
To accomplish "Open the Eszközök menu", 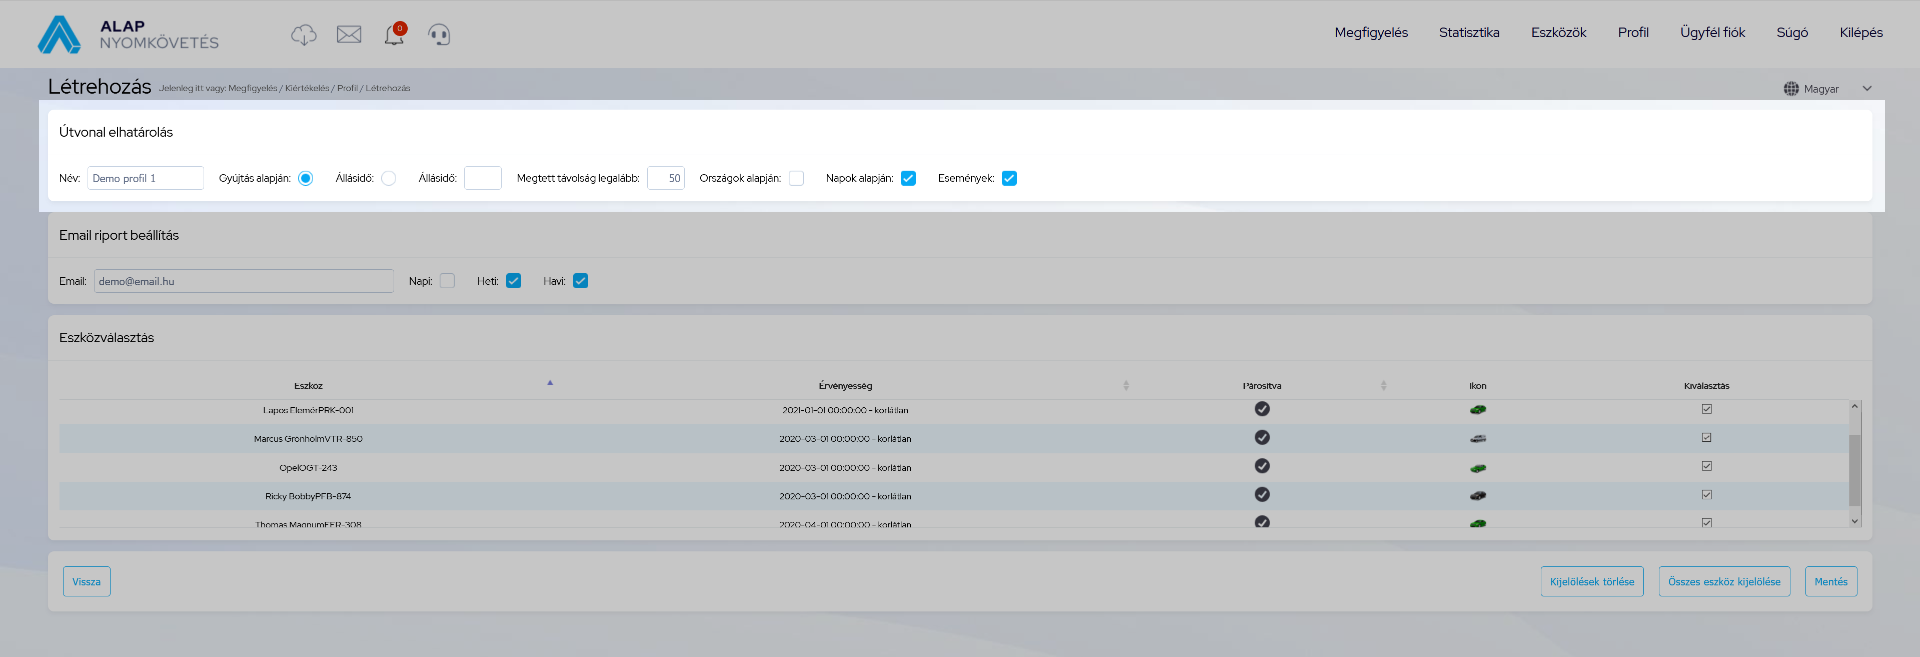I will click(x=1558, y=33).
